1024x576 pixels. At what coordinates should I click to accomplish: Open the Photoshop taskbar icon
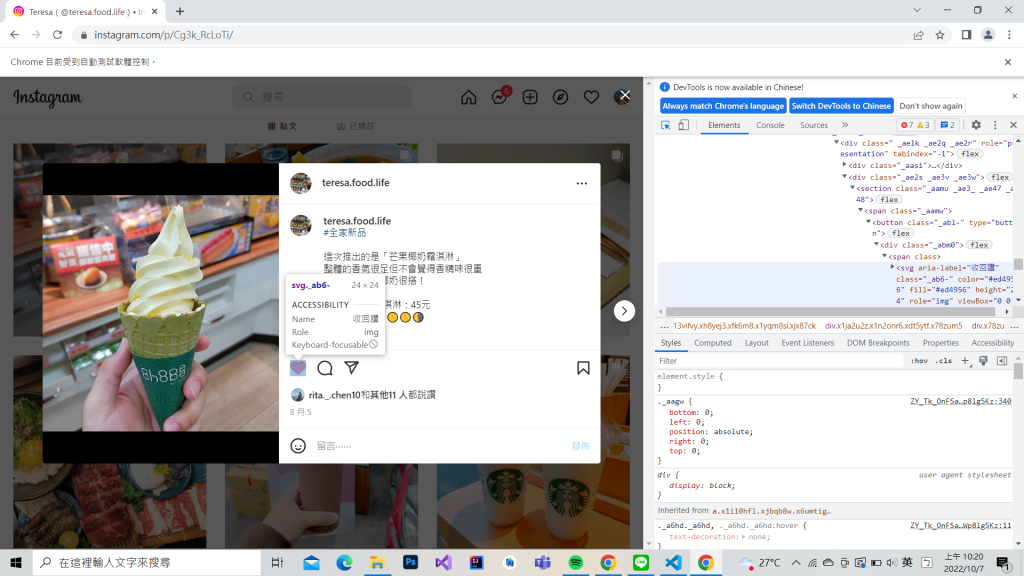[410, 562]
